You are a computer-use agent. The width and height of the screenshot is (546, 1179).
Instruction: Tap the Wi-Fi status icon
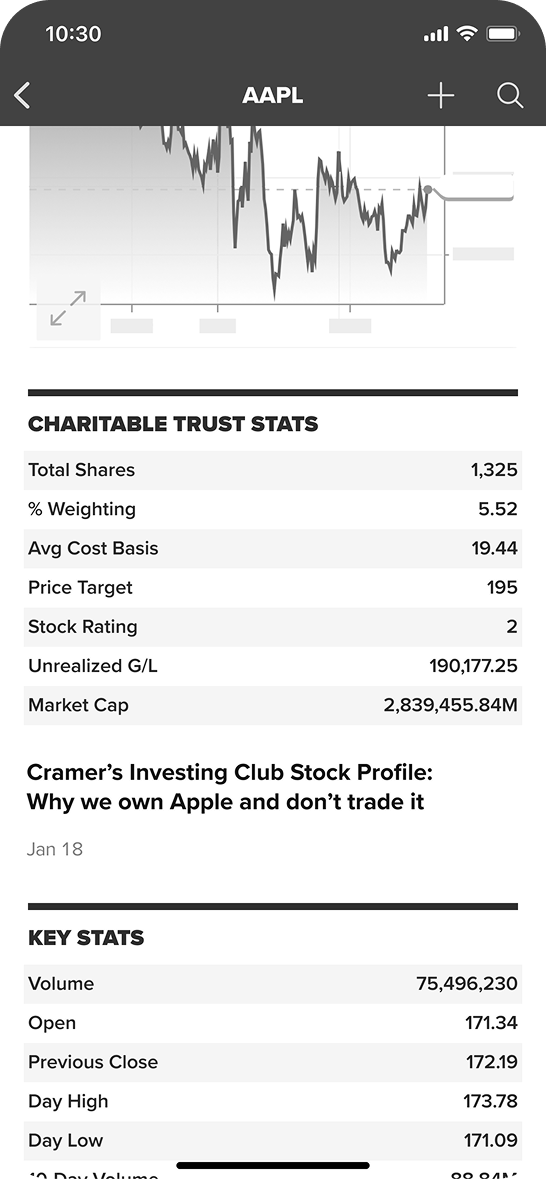pos(467,33)
